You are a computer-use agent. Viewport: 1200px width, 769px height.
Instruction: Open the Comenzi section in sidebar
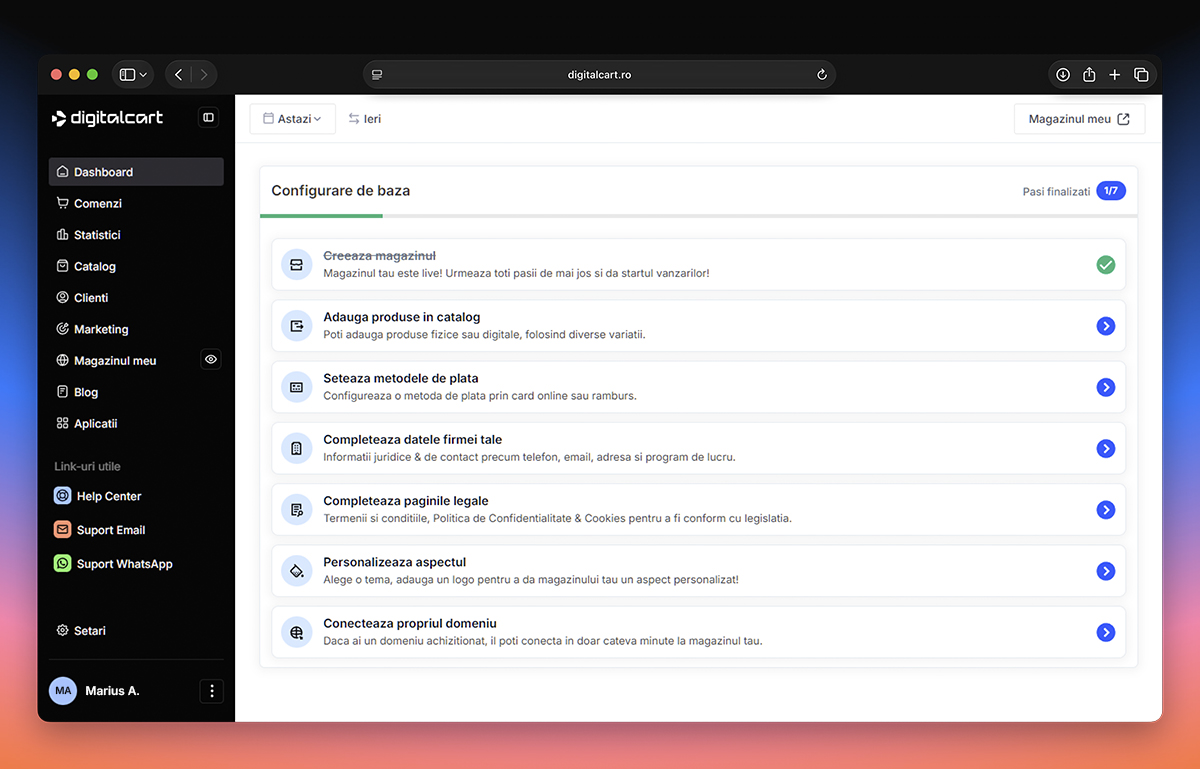point(62,203)
